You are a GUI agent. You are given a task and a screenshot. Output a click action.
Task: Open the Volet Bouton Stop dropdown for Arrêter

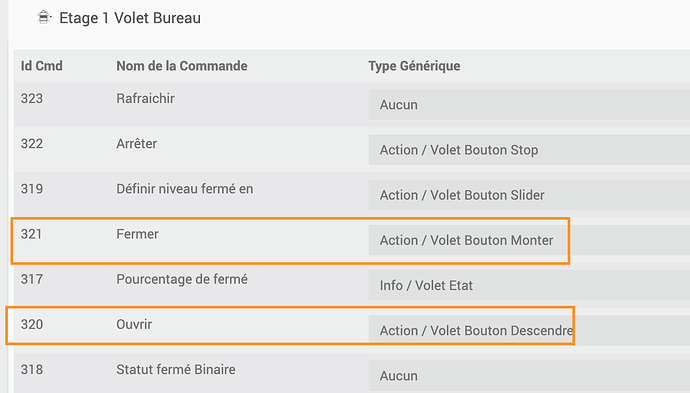click(x=529, y=150)
